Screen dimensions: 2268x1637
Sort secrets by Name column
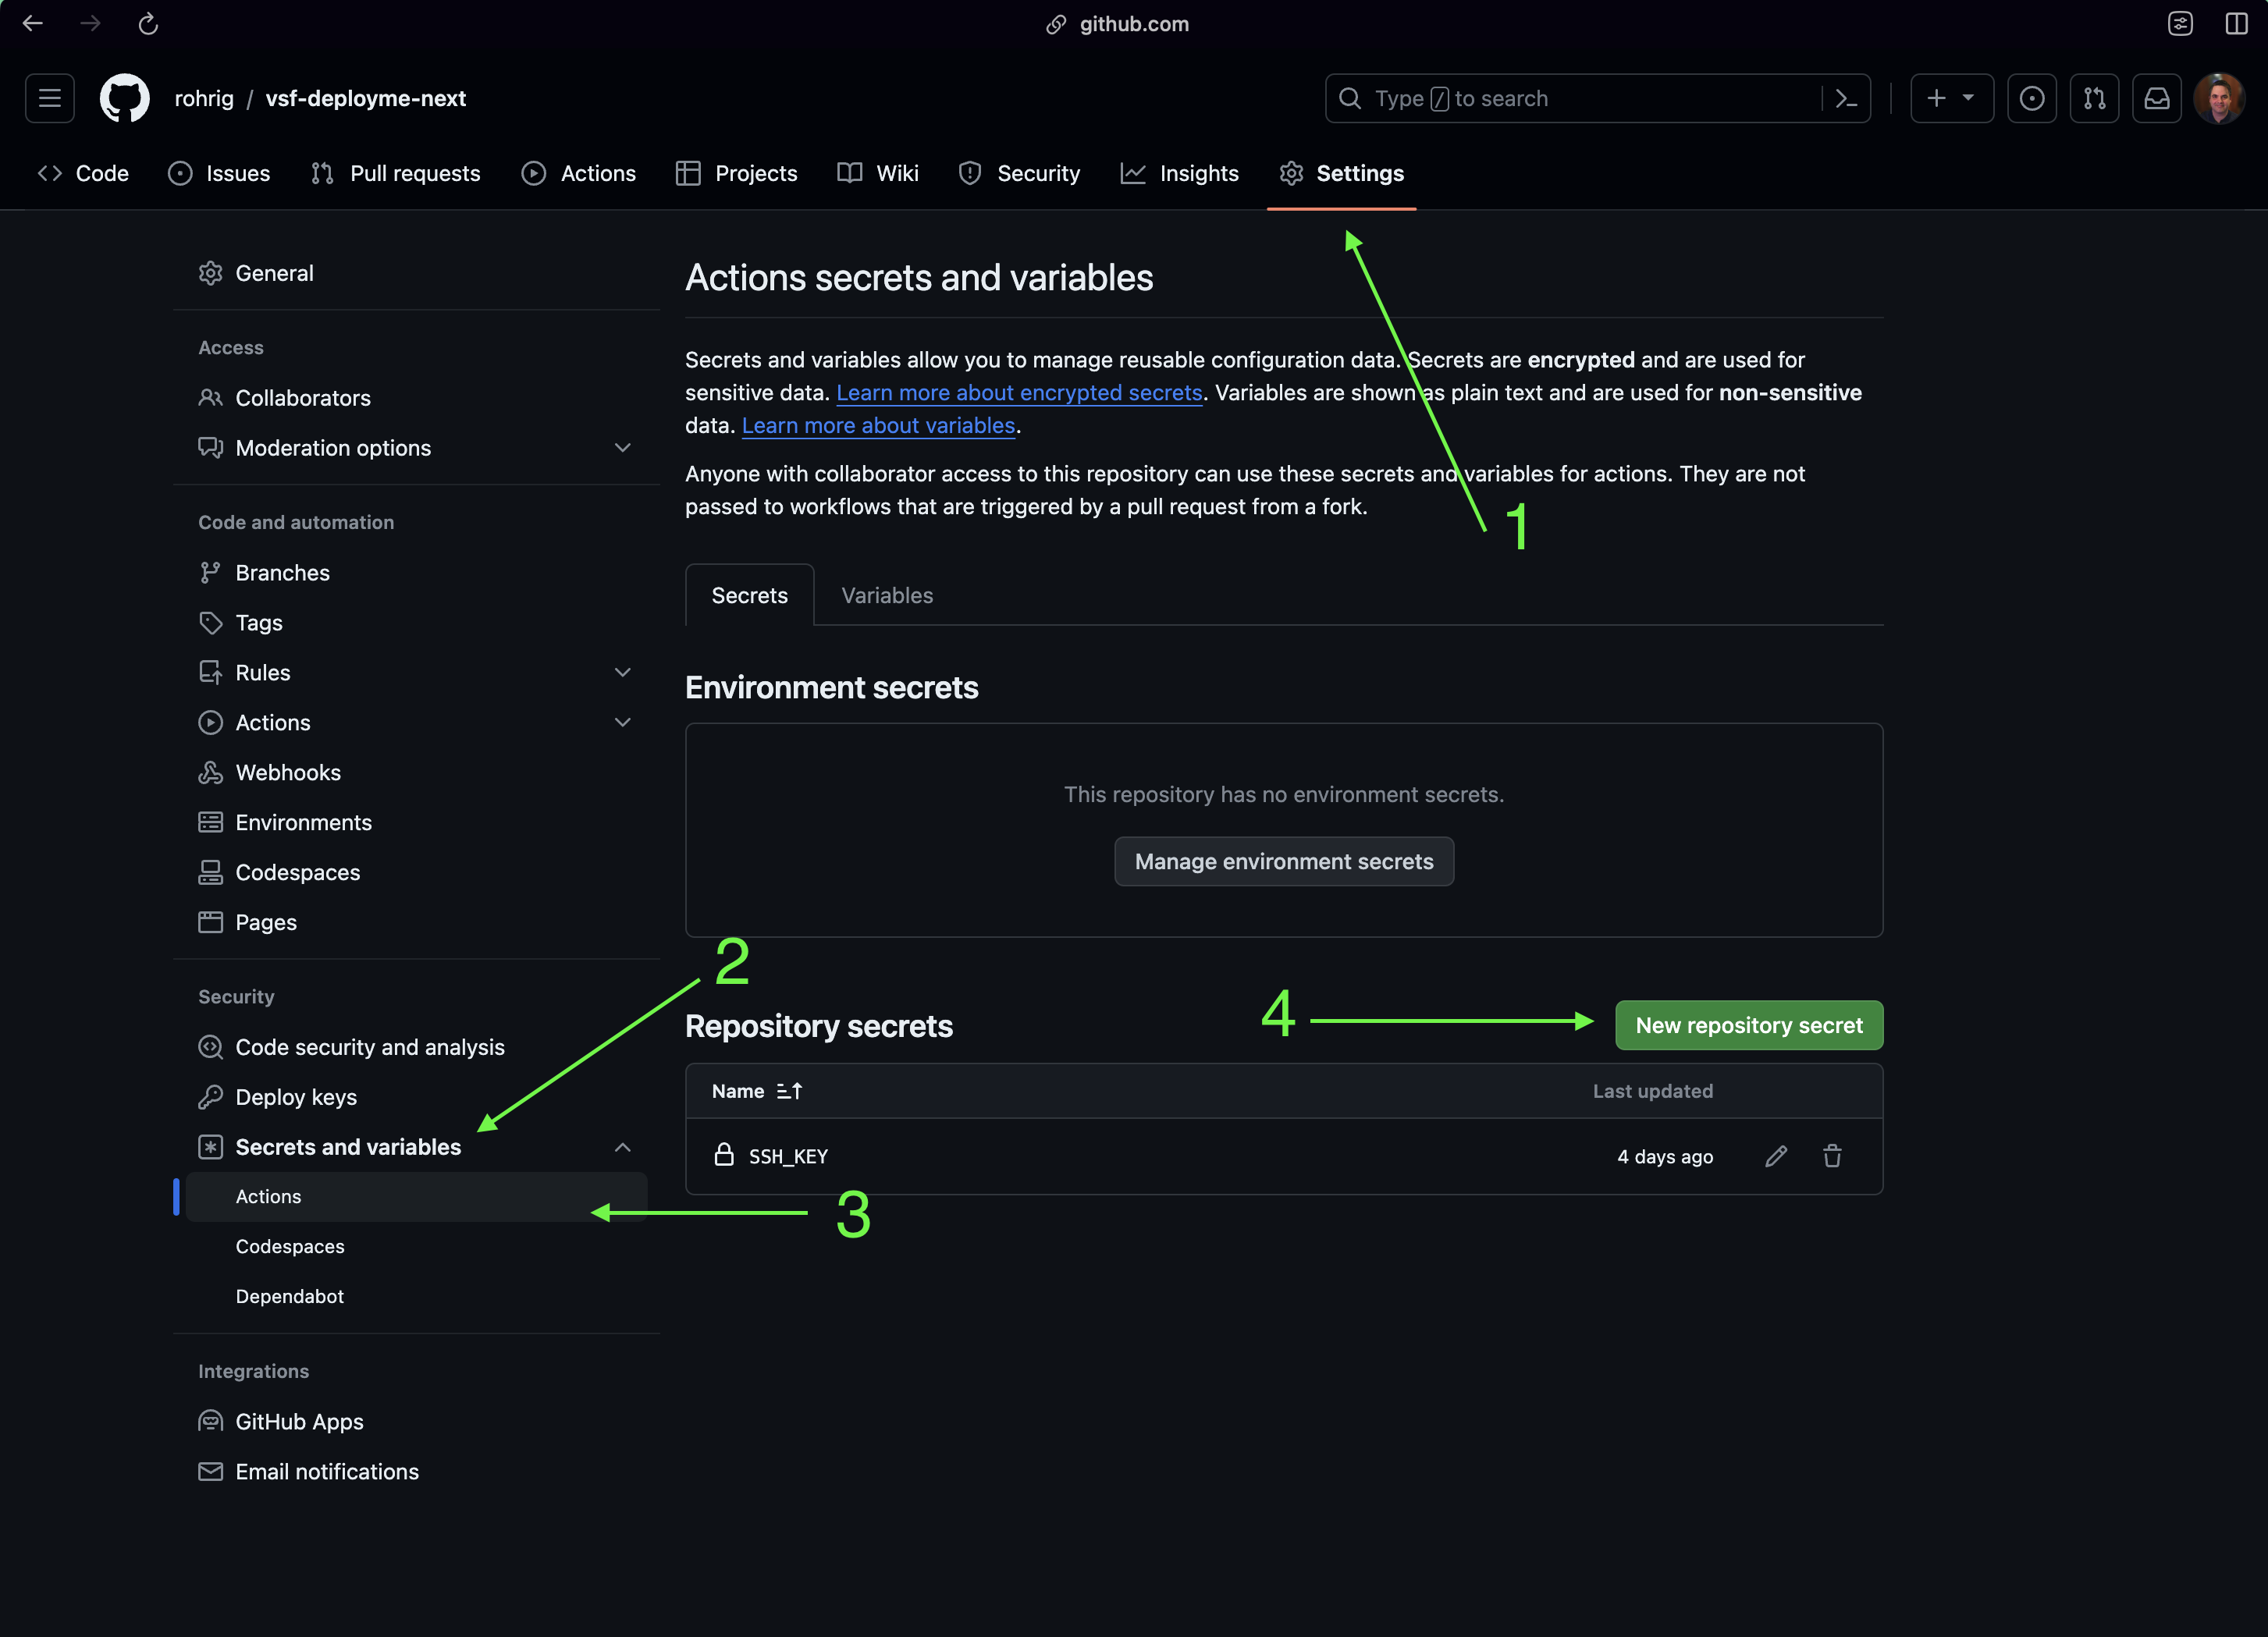(757, 1092)
